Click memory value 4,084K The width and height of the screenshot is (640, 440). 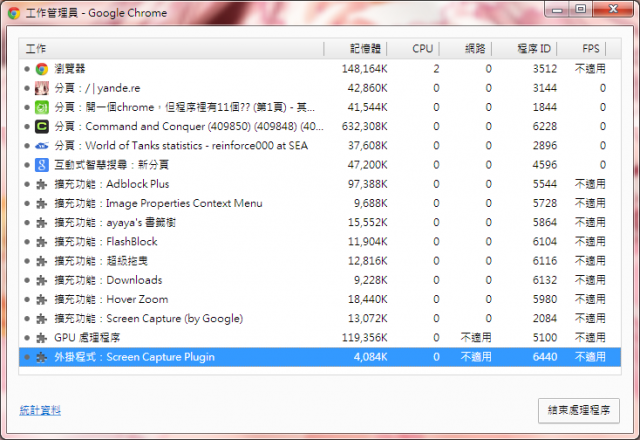[x=370, y=357]
